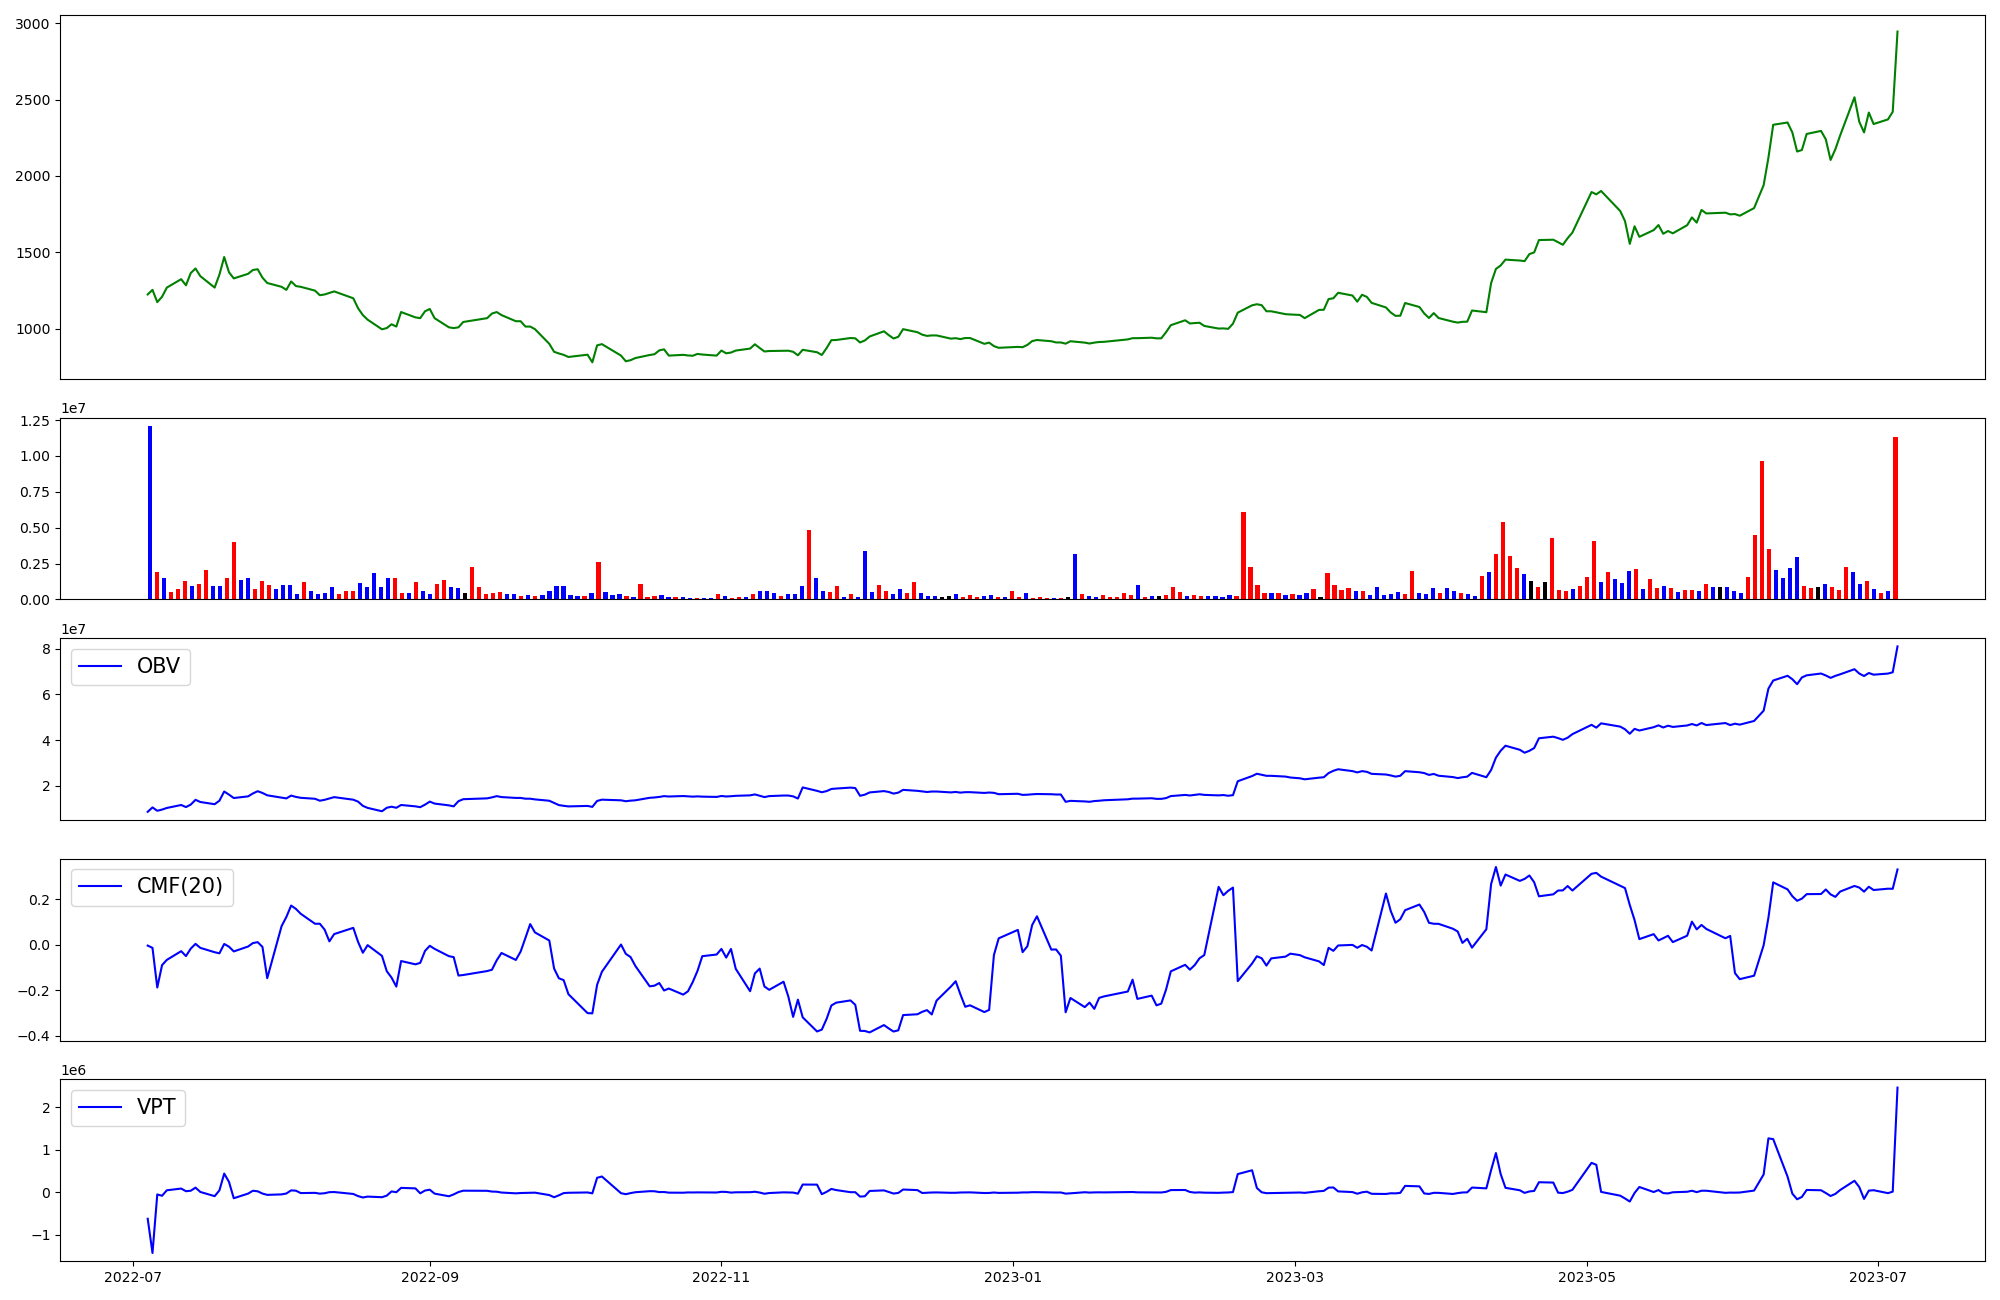
Task: Select the 2023-07 x-axis date label
Action: click(x=1878, y=1276)
